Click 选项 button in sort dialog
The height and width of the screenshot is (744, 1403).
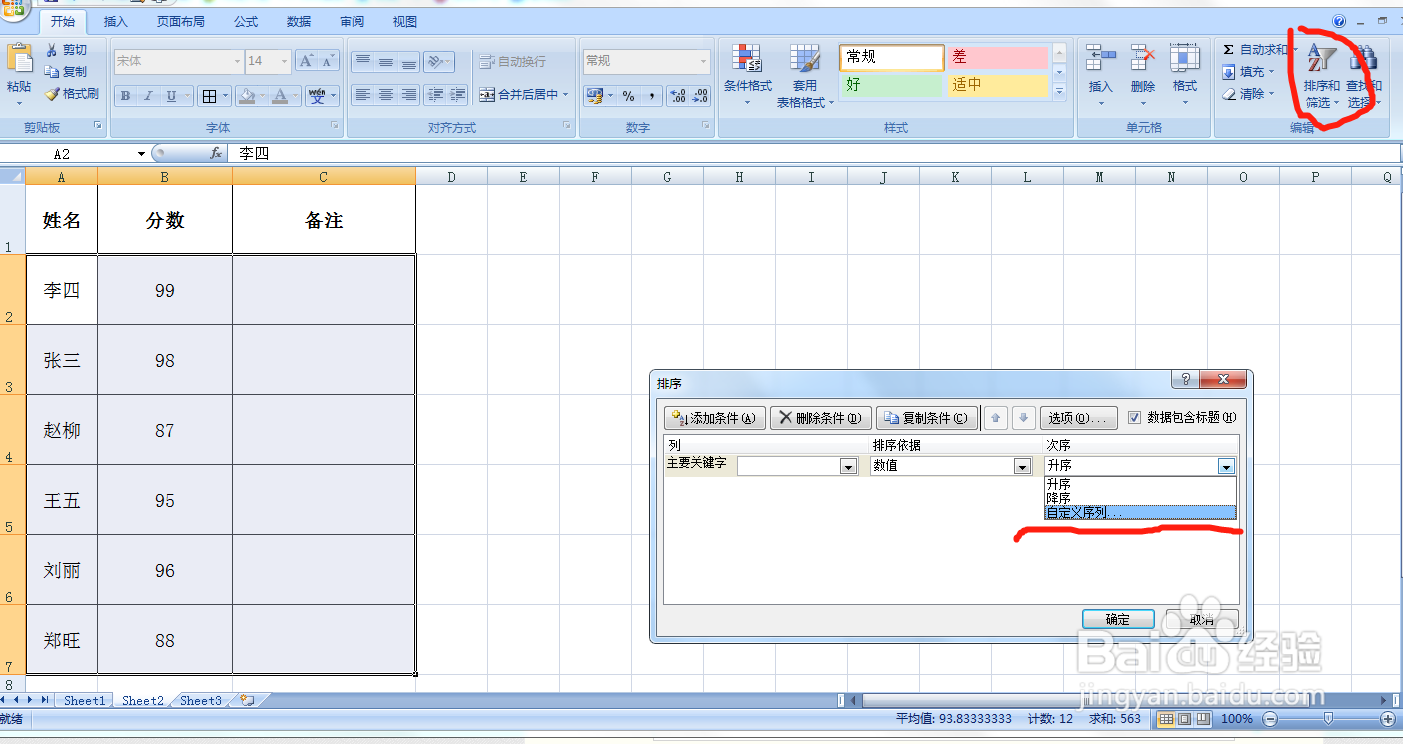click(1079, 418)
